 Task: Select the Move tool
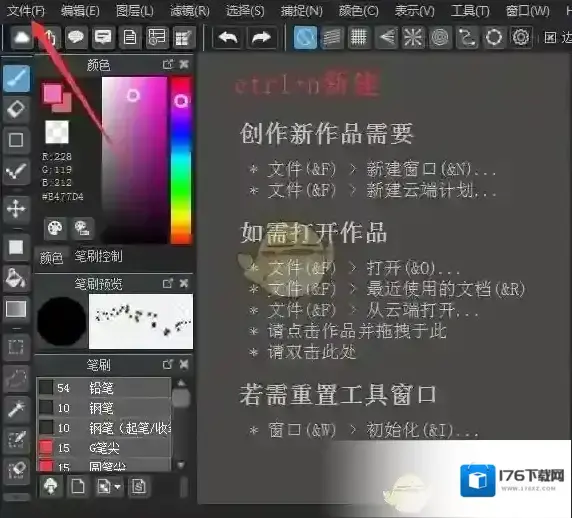coord(16,209)
